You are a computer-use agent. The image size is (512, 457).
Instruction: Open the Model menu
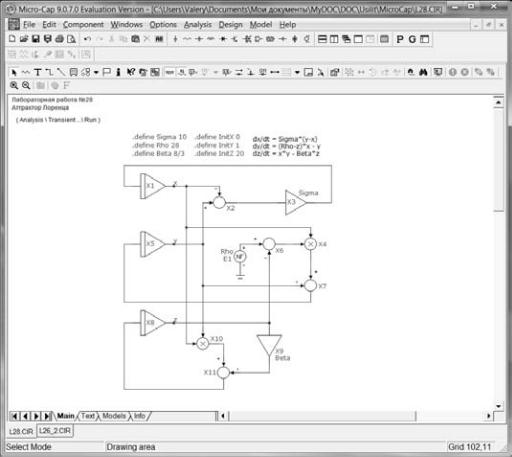pos(261,25)
